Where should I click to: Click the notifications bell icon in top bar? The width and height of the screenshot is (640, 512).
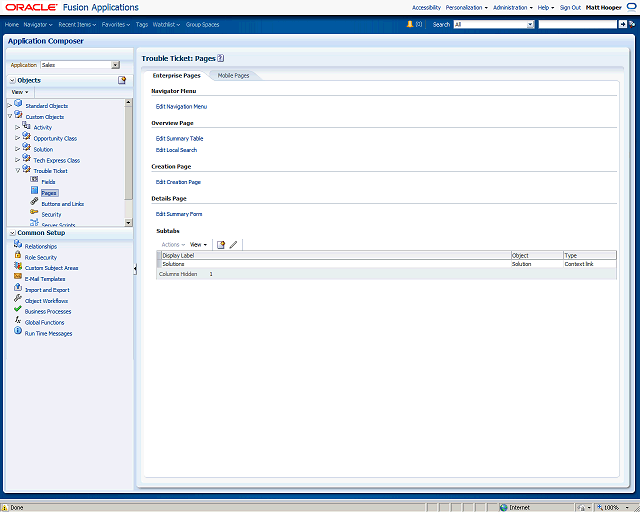coord(410,24)
